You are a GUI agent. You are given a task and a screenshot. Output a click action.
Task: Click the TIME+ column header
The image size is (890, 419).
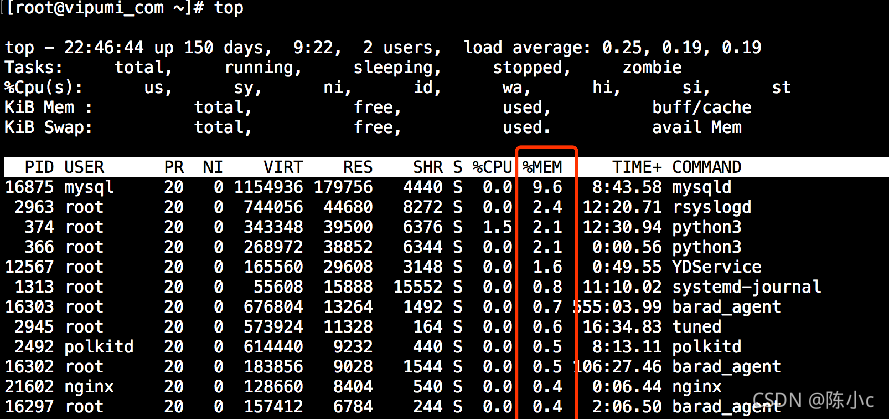coord(637,167)
